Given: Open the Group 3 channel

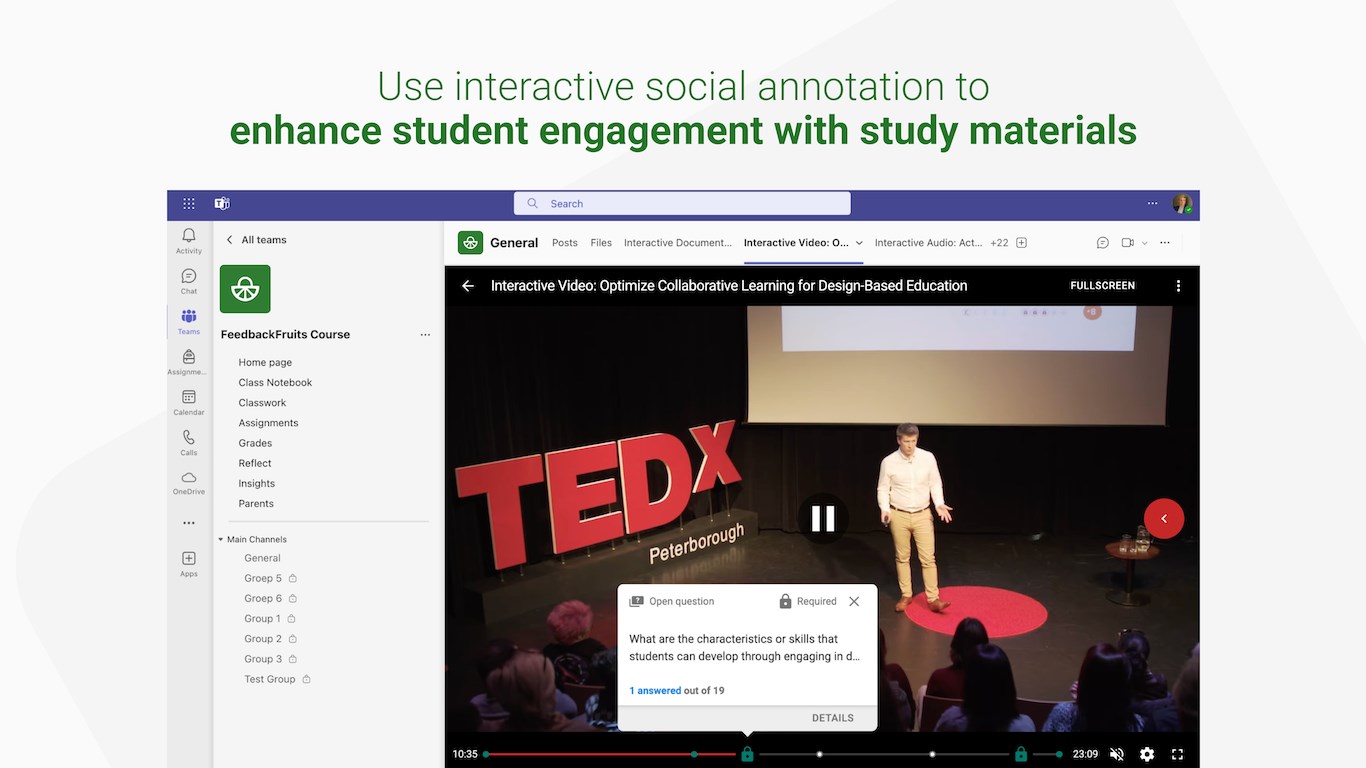Looking at the screenshot, I should pos(263,659).
